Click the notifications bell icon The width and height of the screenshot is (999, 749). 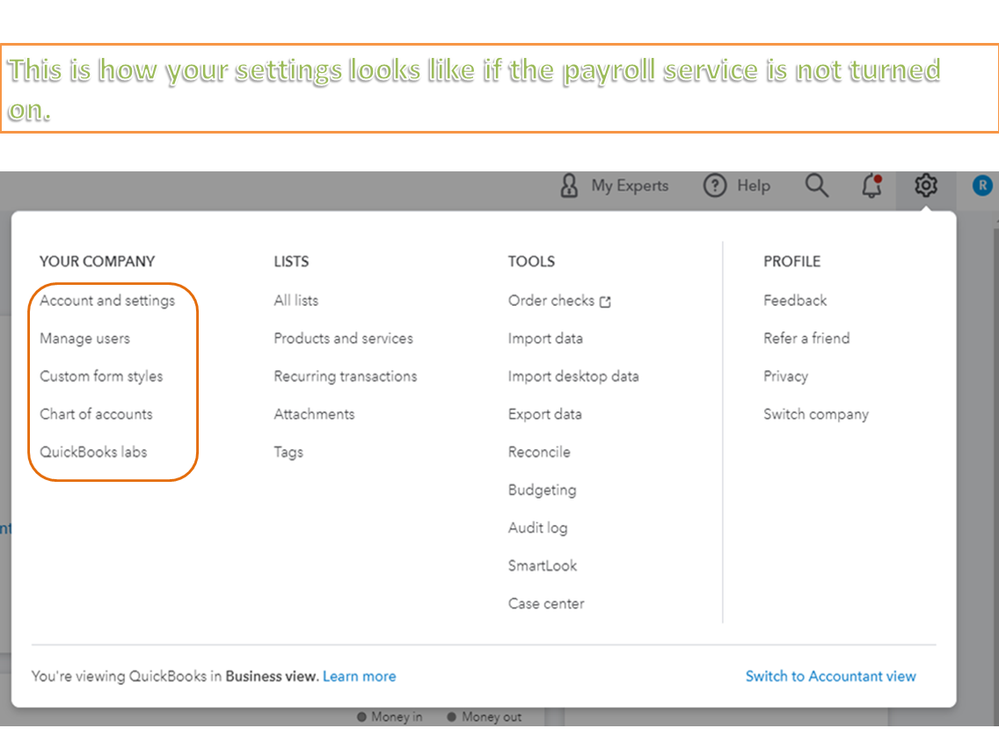pos(872,186)
